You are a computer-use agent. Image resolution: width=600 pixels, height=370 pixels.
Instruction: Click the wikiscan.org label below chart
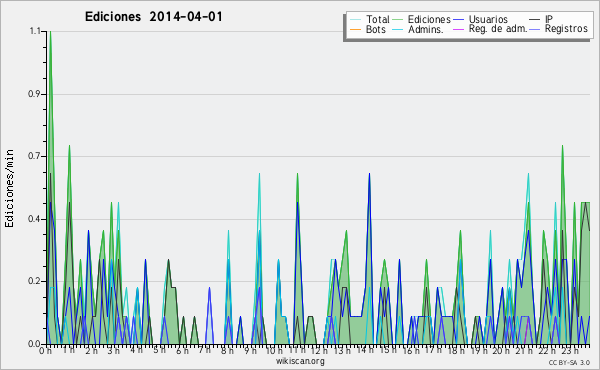[x=300, y=361]
